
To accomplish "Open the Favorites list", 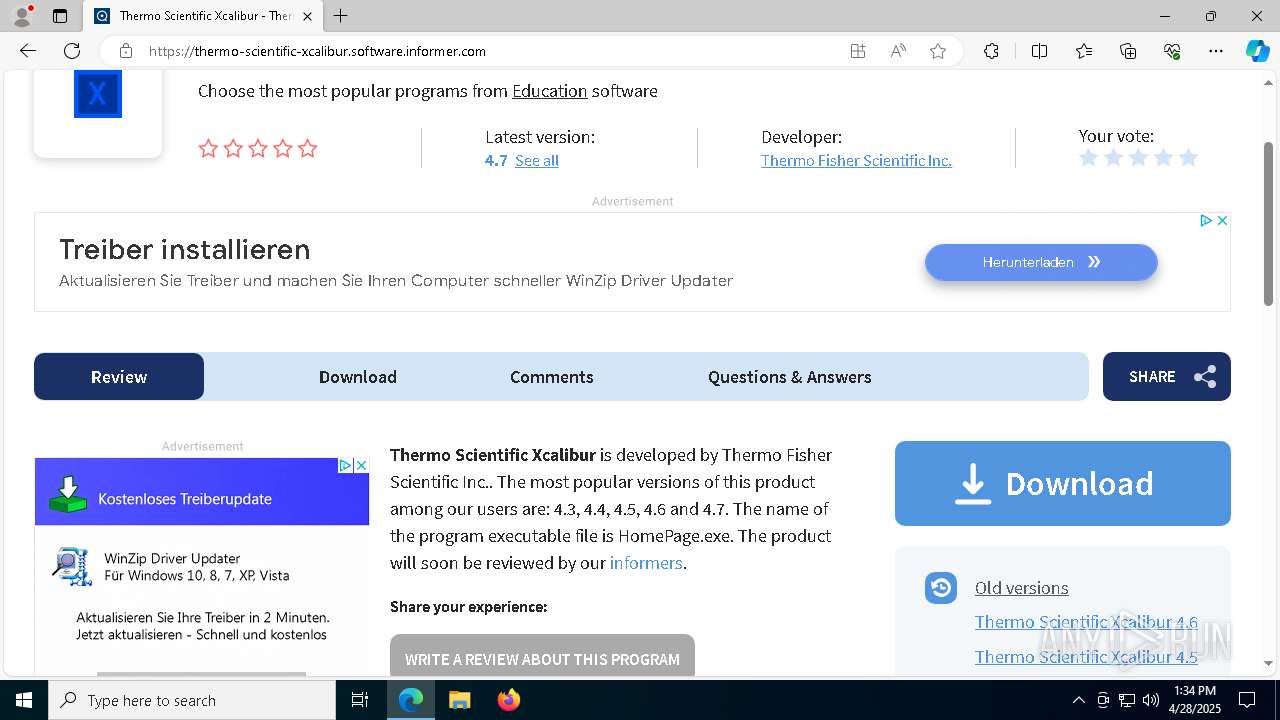I will (1084, 51).
